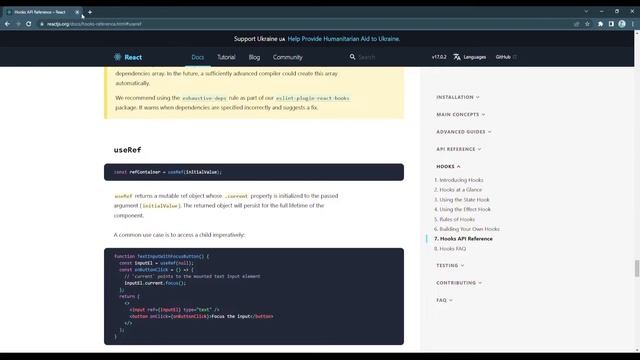Open browser side panel icon
640x360 pixels.
[x=611, y=24]
